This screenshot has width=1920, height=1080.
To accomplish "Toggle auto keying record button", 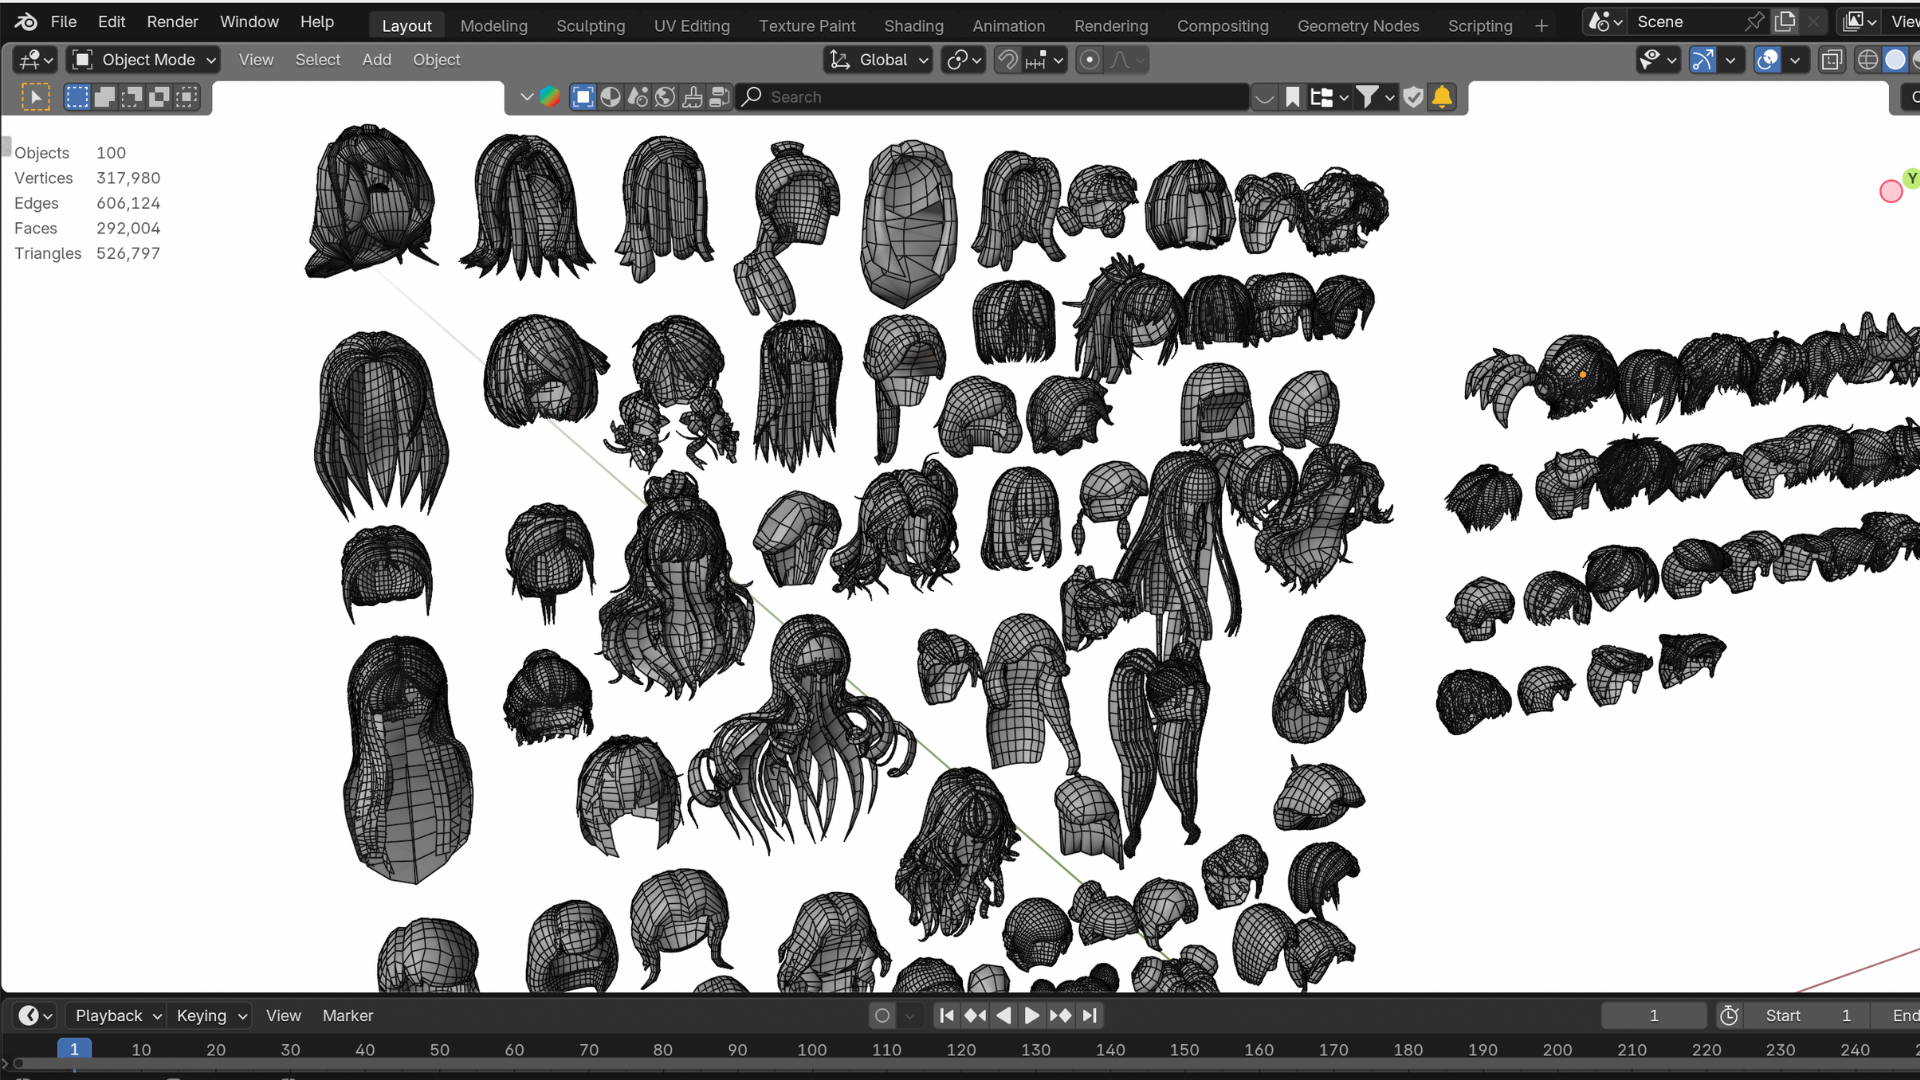I will click(882, 1016).
